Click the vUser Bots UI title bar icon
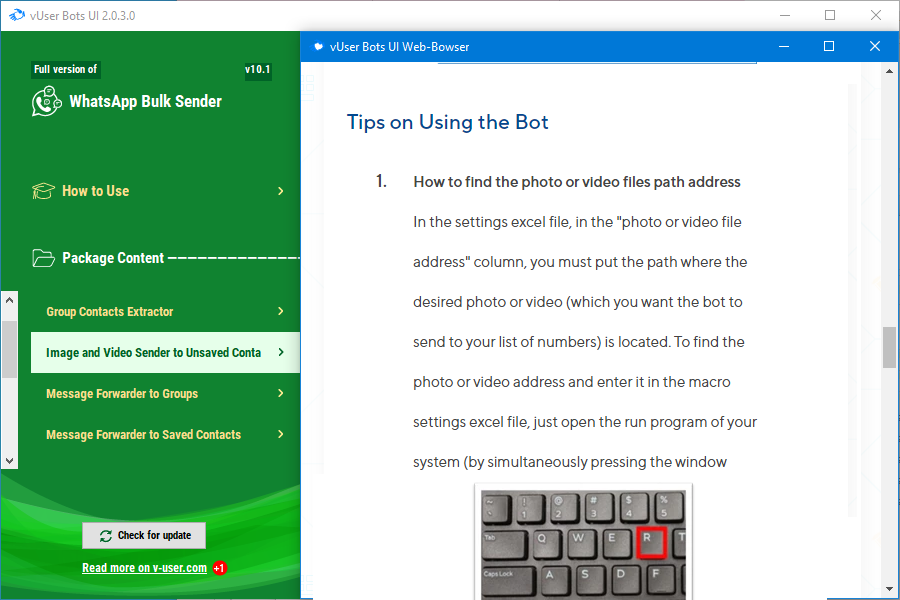Viewport: 900px width, 600px height. pos(17,16)
